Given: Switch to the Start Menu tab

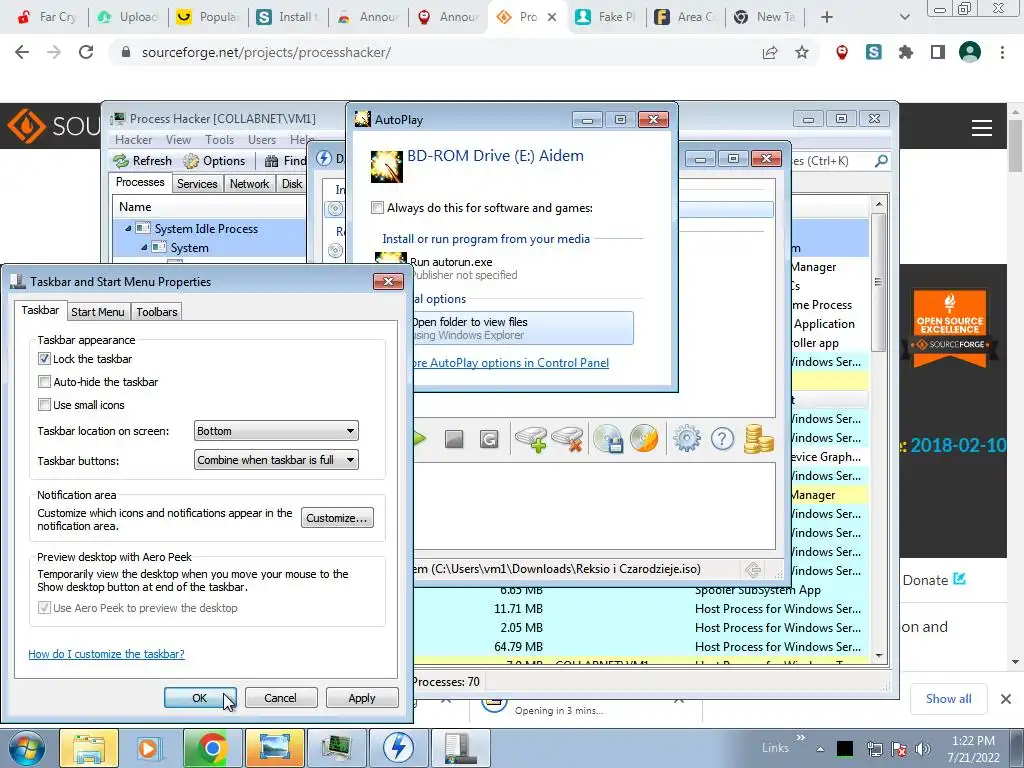Looking at the screenshot, I should tap(98, 312).
